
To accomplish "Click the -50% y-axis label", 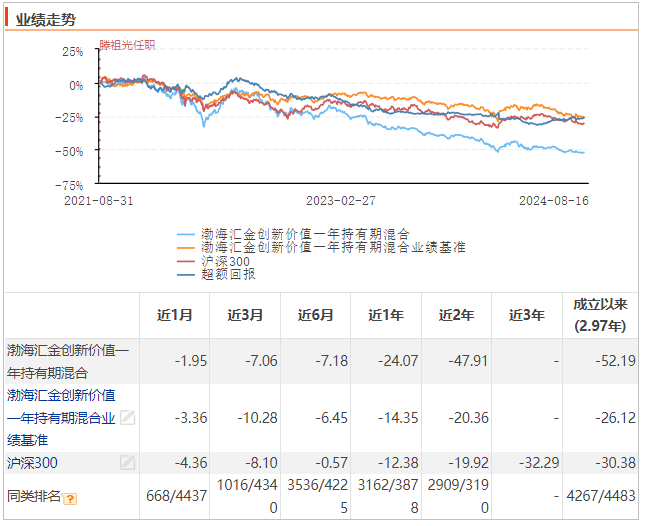I will (x=69, y=152).
